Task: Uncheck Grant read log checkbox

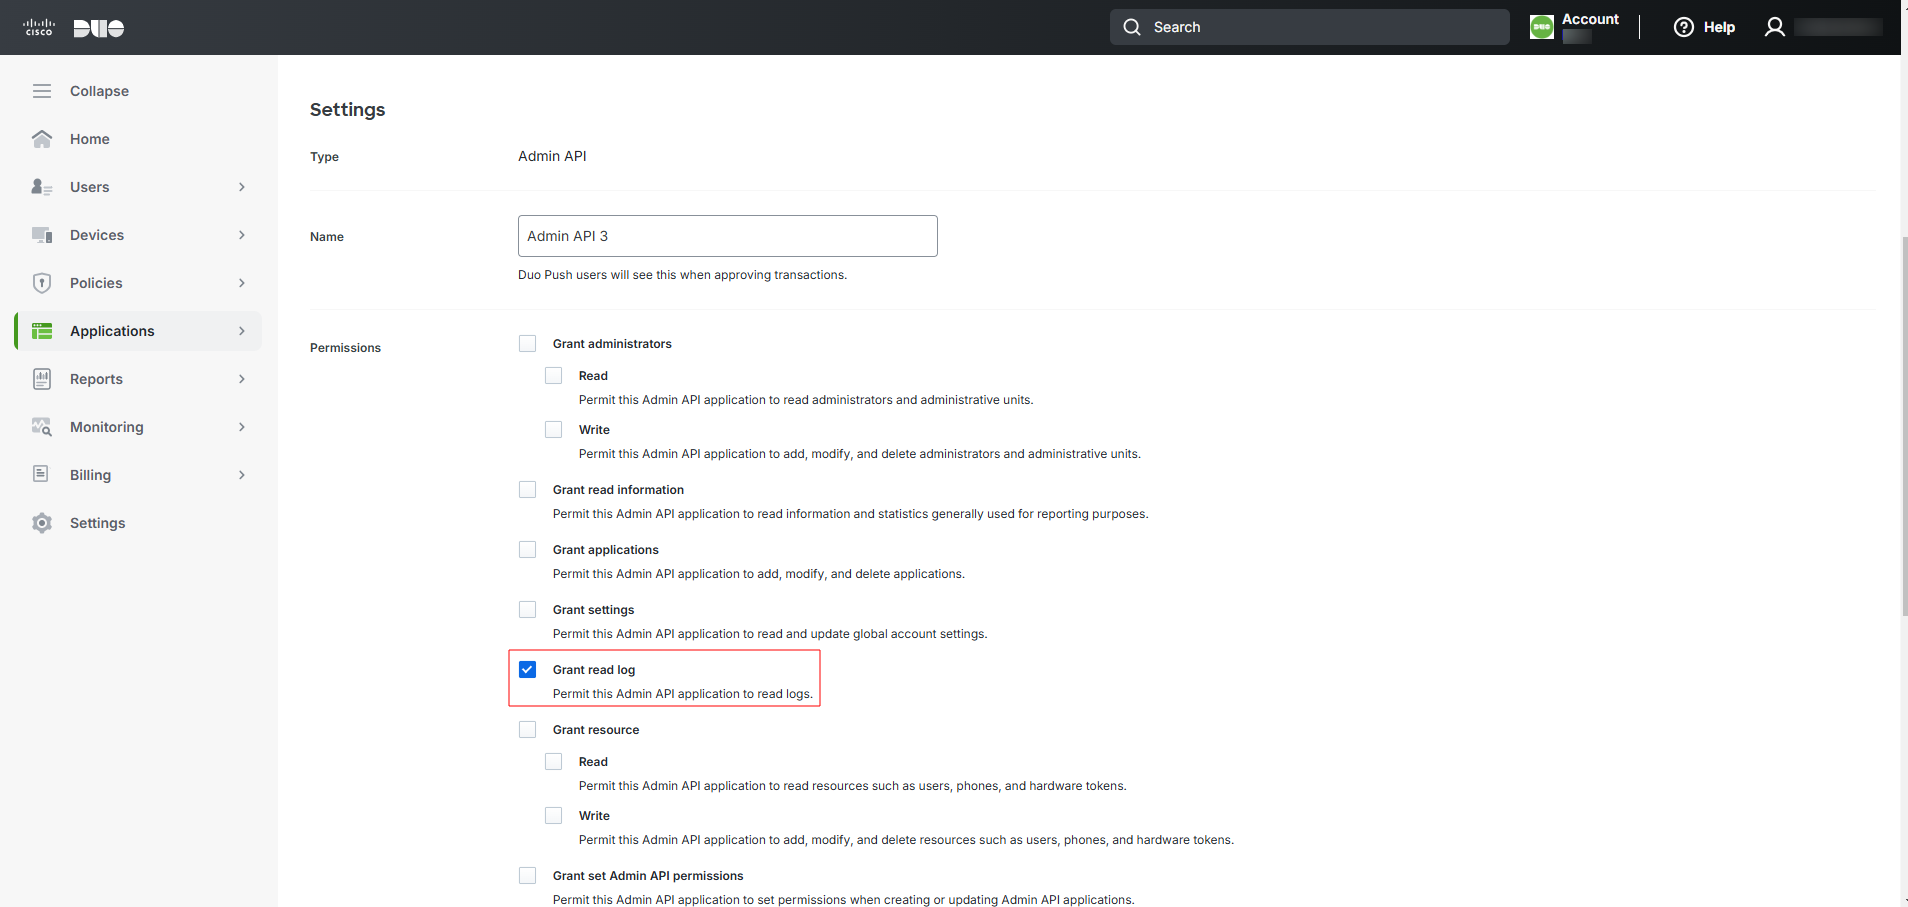Action: pos(528,670)
